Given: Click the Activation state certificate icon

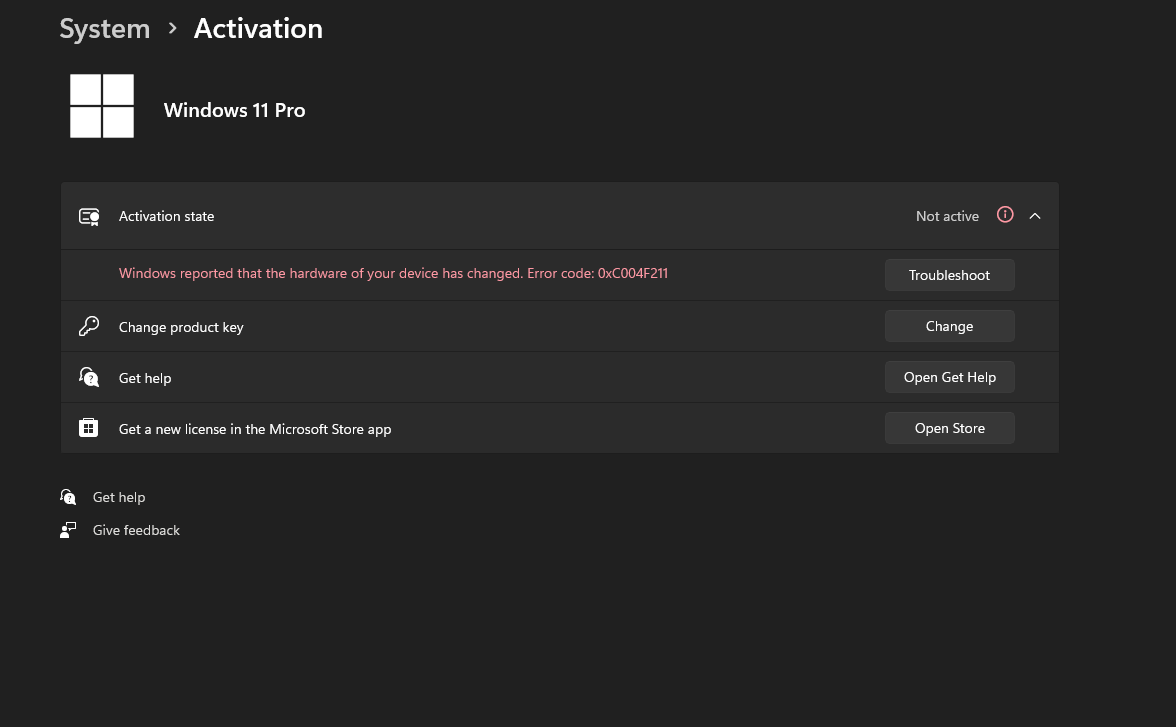Looking at the screenshot, I should pyautogui.click(x=89, y=217).
